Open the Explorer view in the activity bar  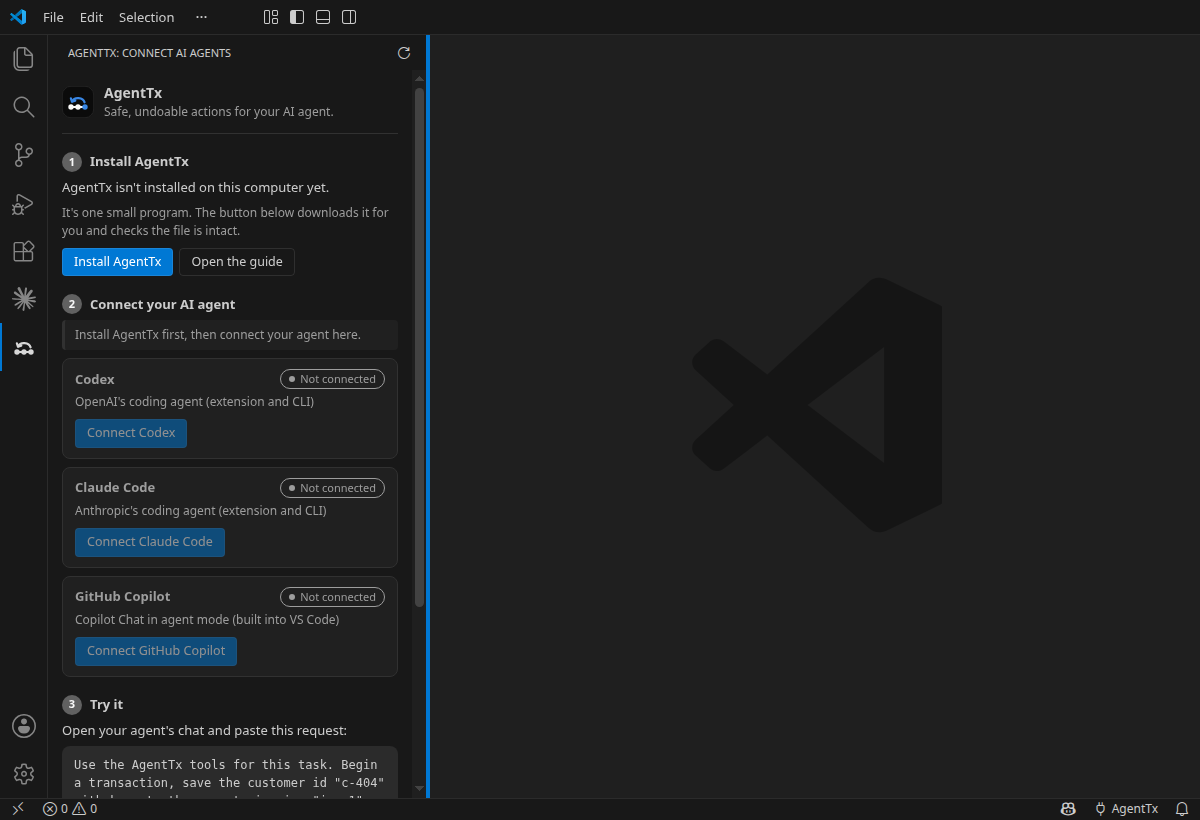[x=24, y=59]
